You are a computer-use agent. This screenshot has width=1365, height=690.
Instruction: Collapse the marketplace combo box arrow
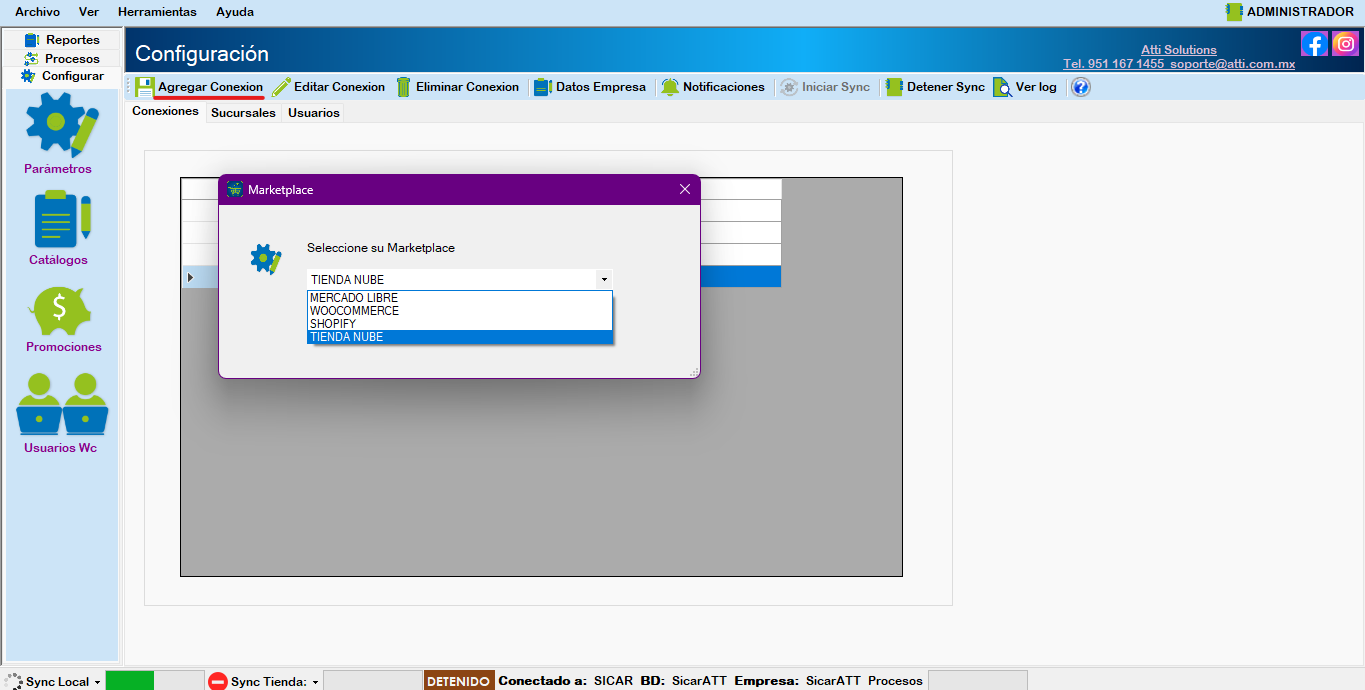pyautogui.click(x=604, y=280)
